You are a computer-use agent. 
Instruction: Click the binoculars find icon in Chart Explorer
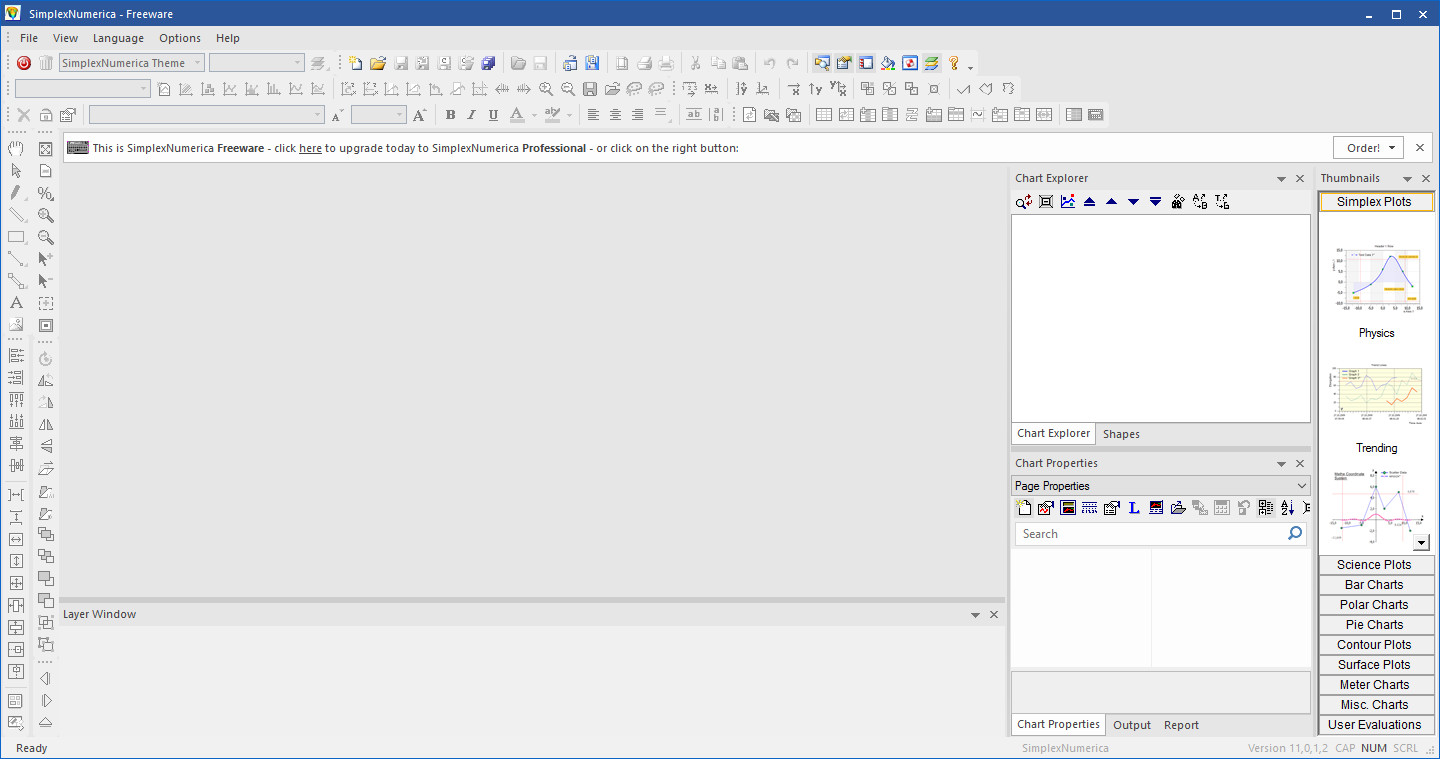(x=1177, y=202)
